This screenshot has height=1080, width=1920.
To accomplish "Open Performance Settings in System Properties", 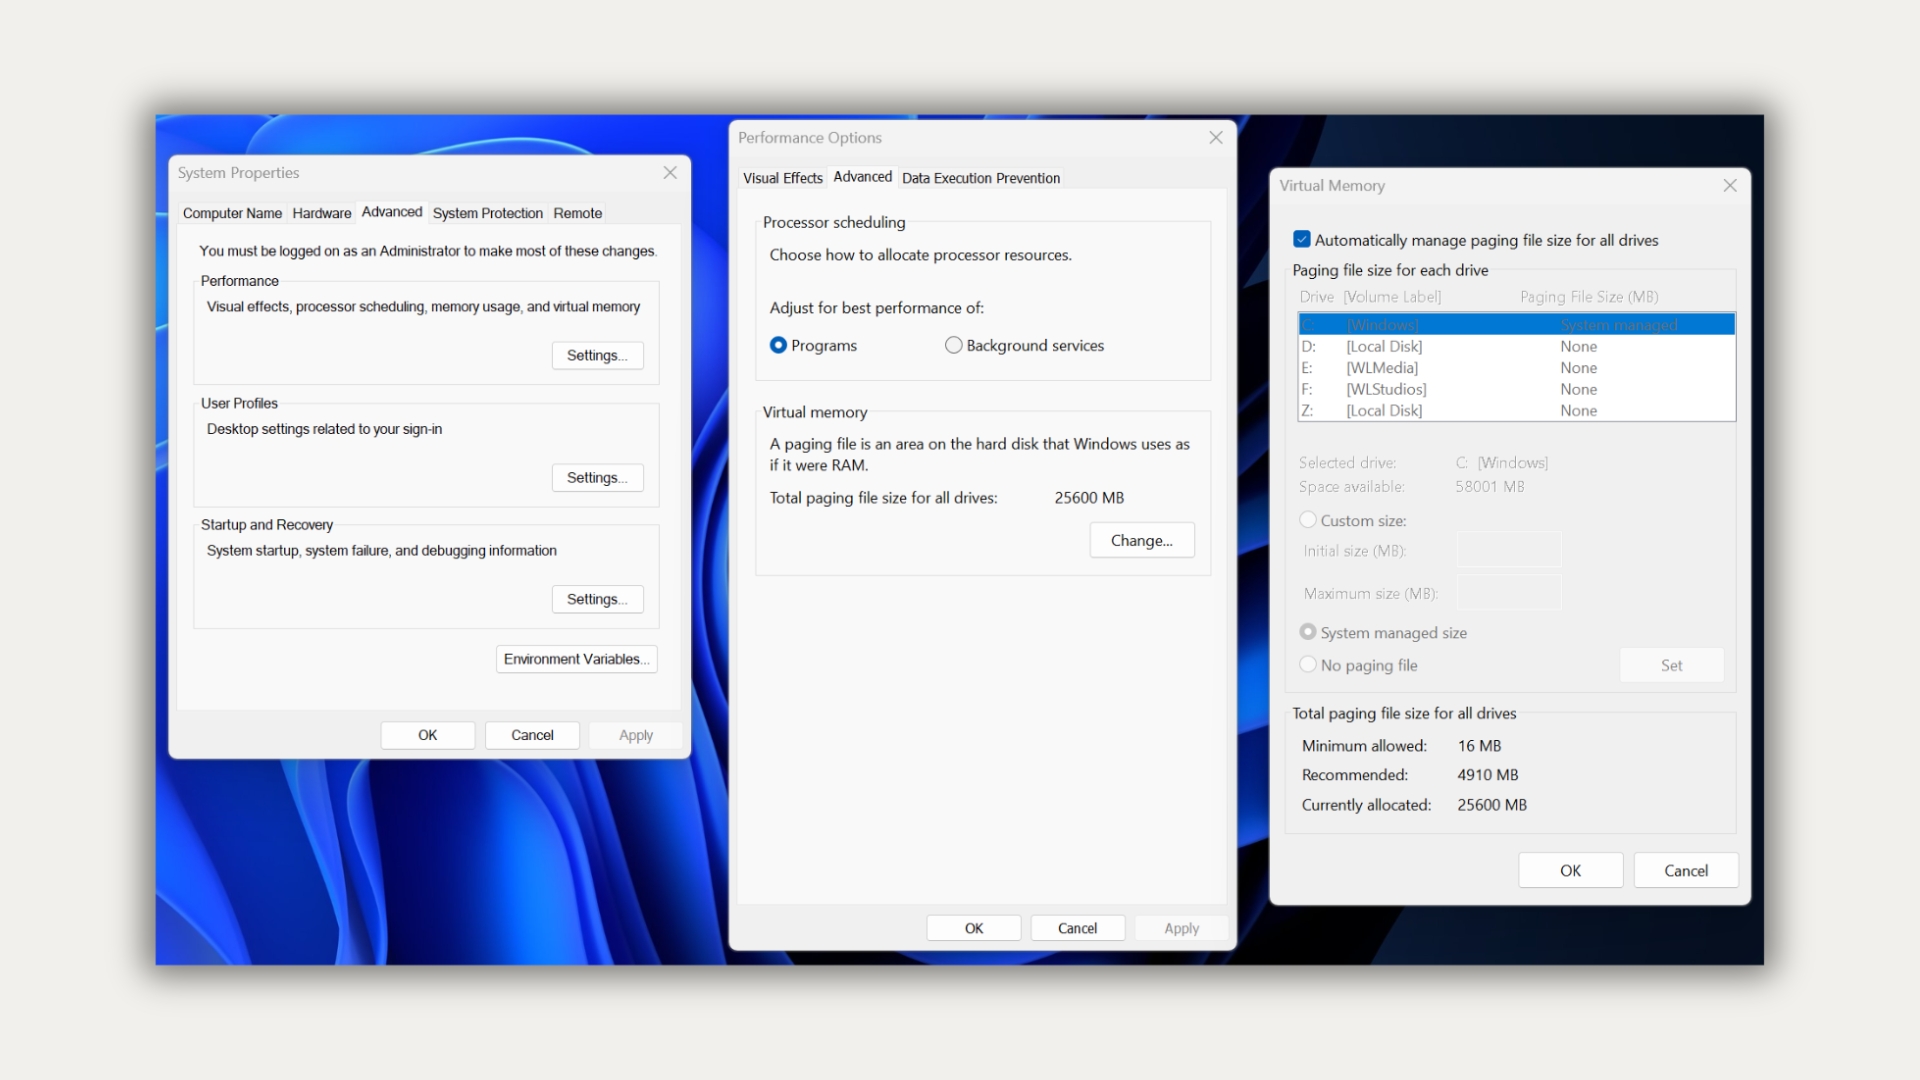I will [x=598, y=356].
